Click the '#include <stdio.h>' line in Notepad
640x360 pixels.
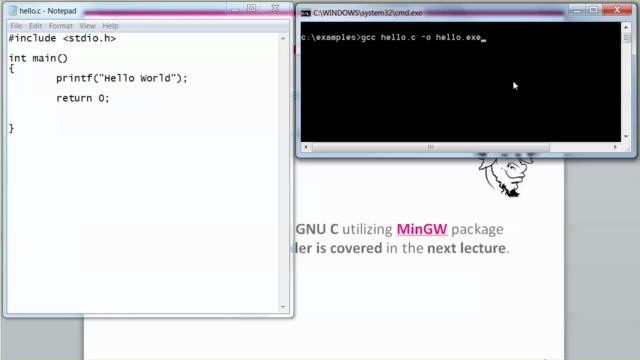(62, 38)
